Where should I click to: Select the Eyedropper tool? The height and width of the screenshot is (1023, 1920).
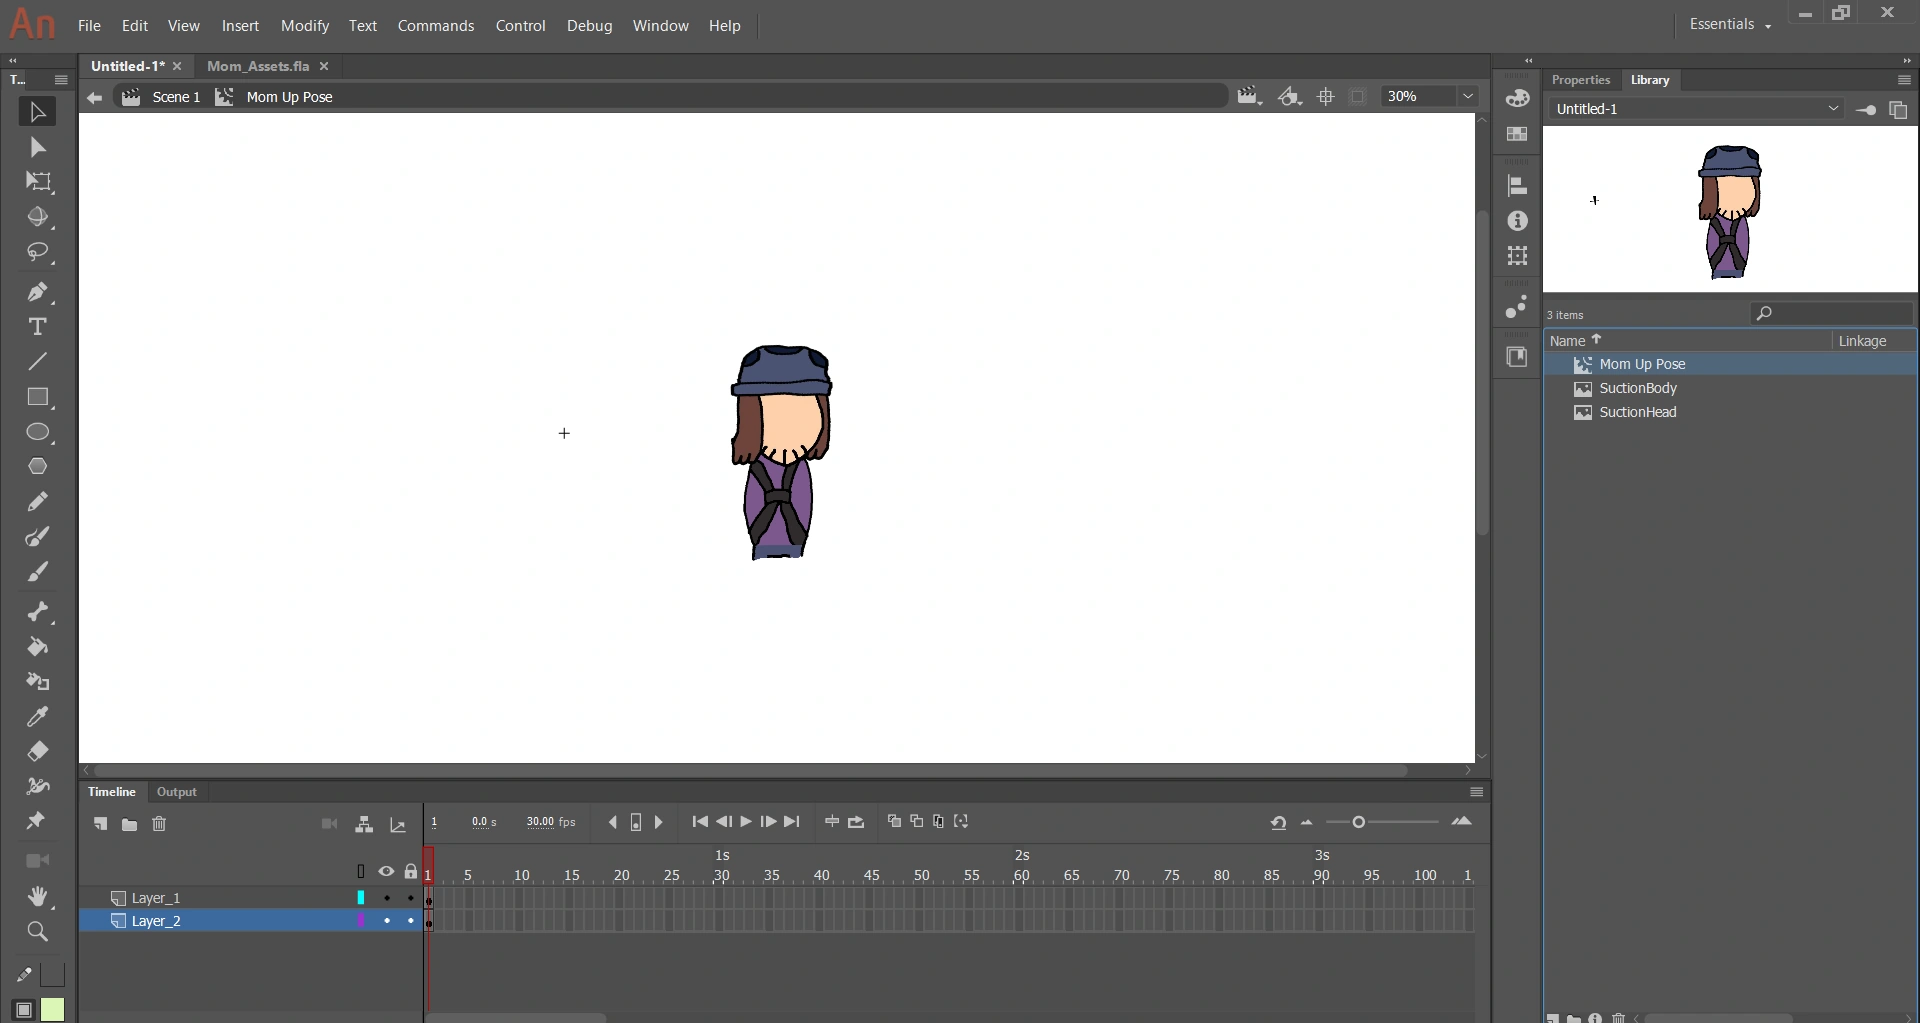pyautogui.click(x=37, y=717)
